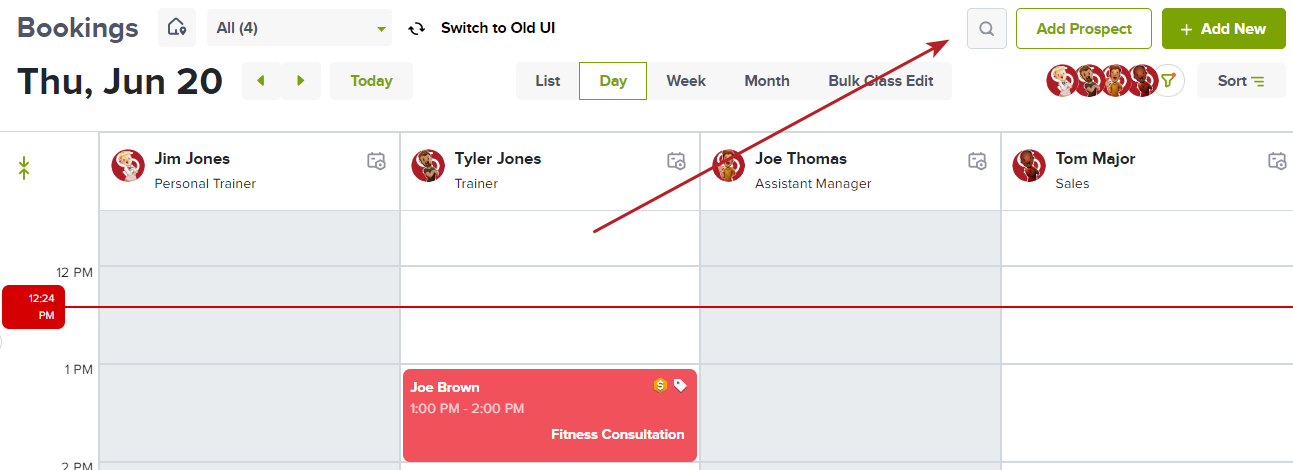Screen dimensions: 1293x470
Task: Click the Add Prospect button
Action: (1084, 29)
